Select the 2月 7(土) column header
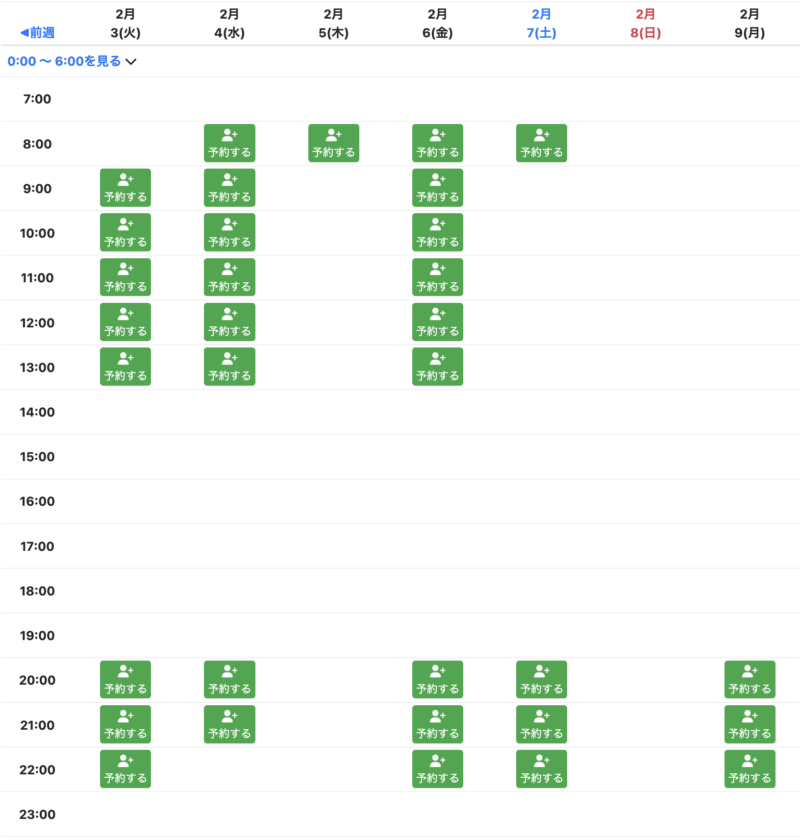 tap(541, 23)
